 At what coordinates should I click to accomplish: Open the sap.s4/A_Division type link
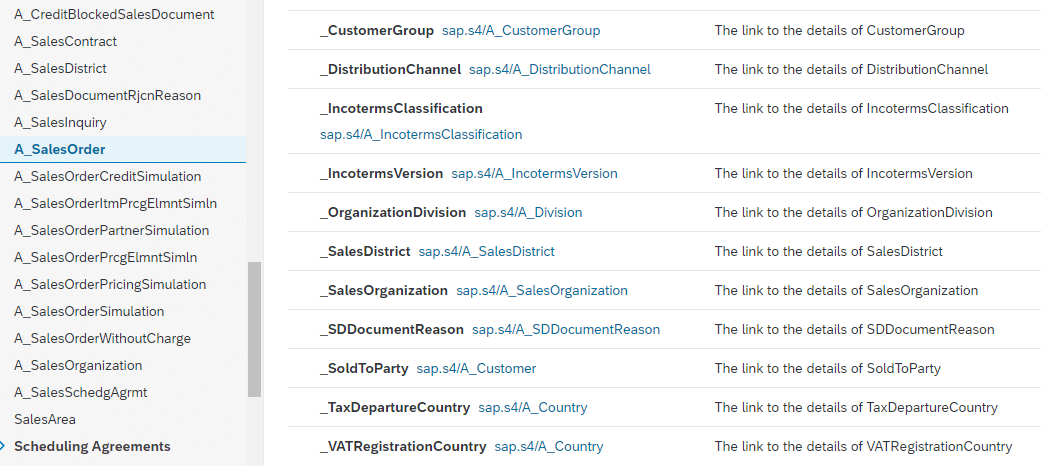[x=528, y=212]
